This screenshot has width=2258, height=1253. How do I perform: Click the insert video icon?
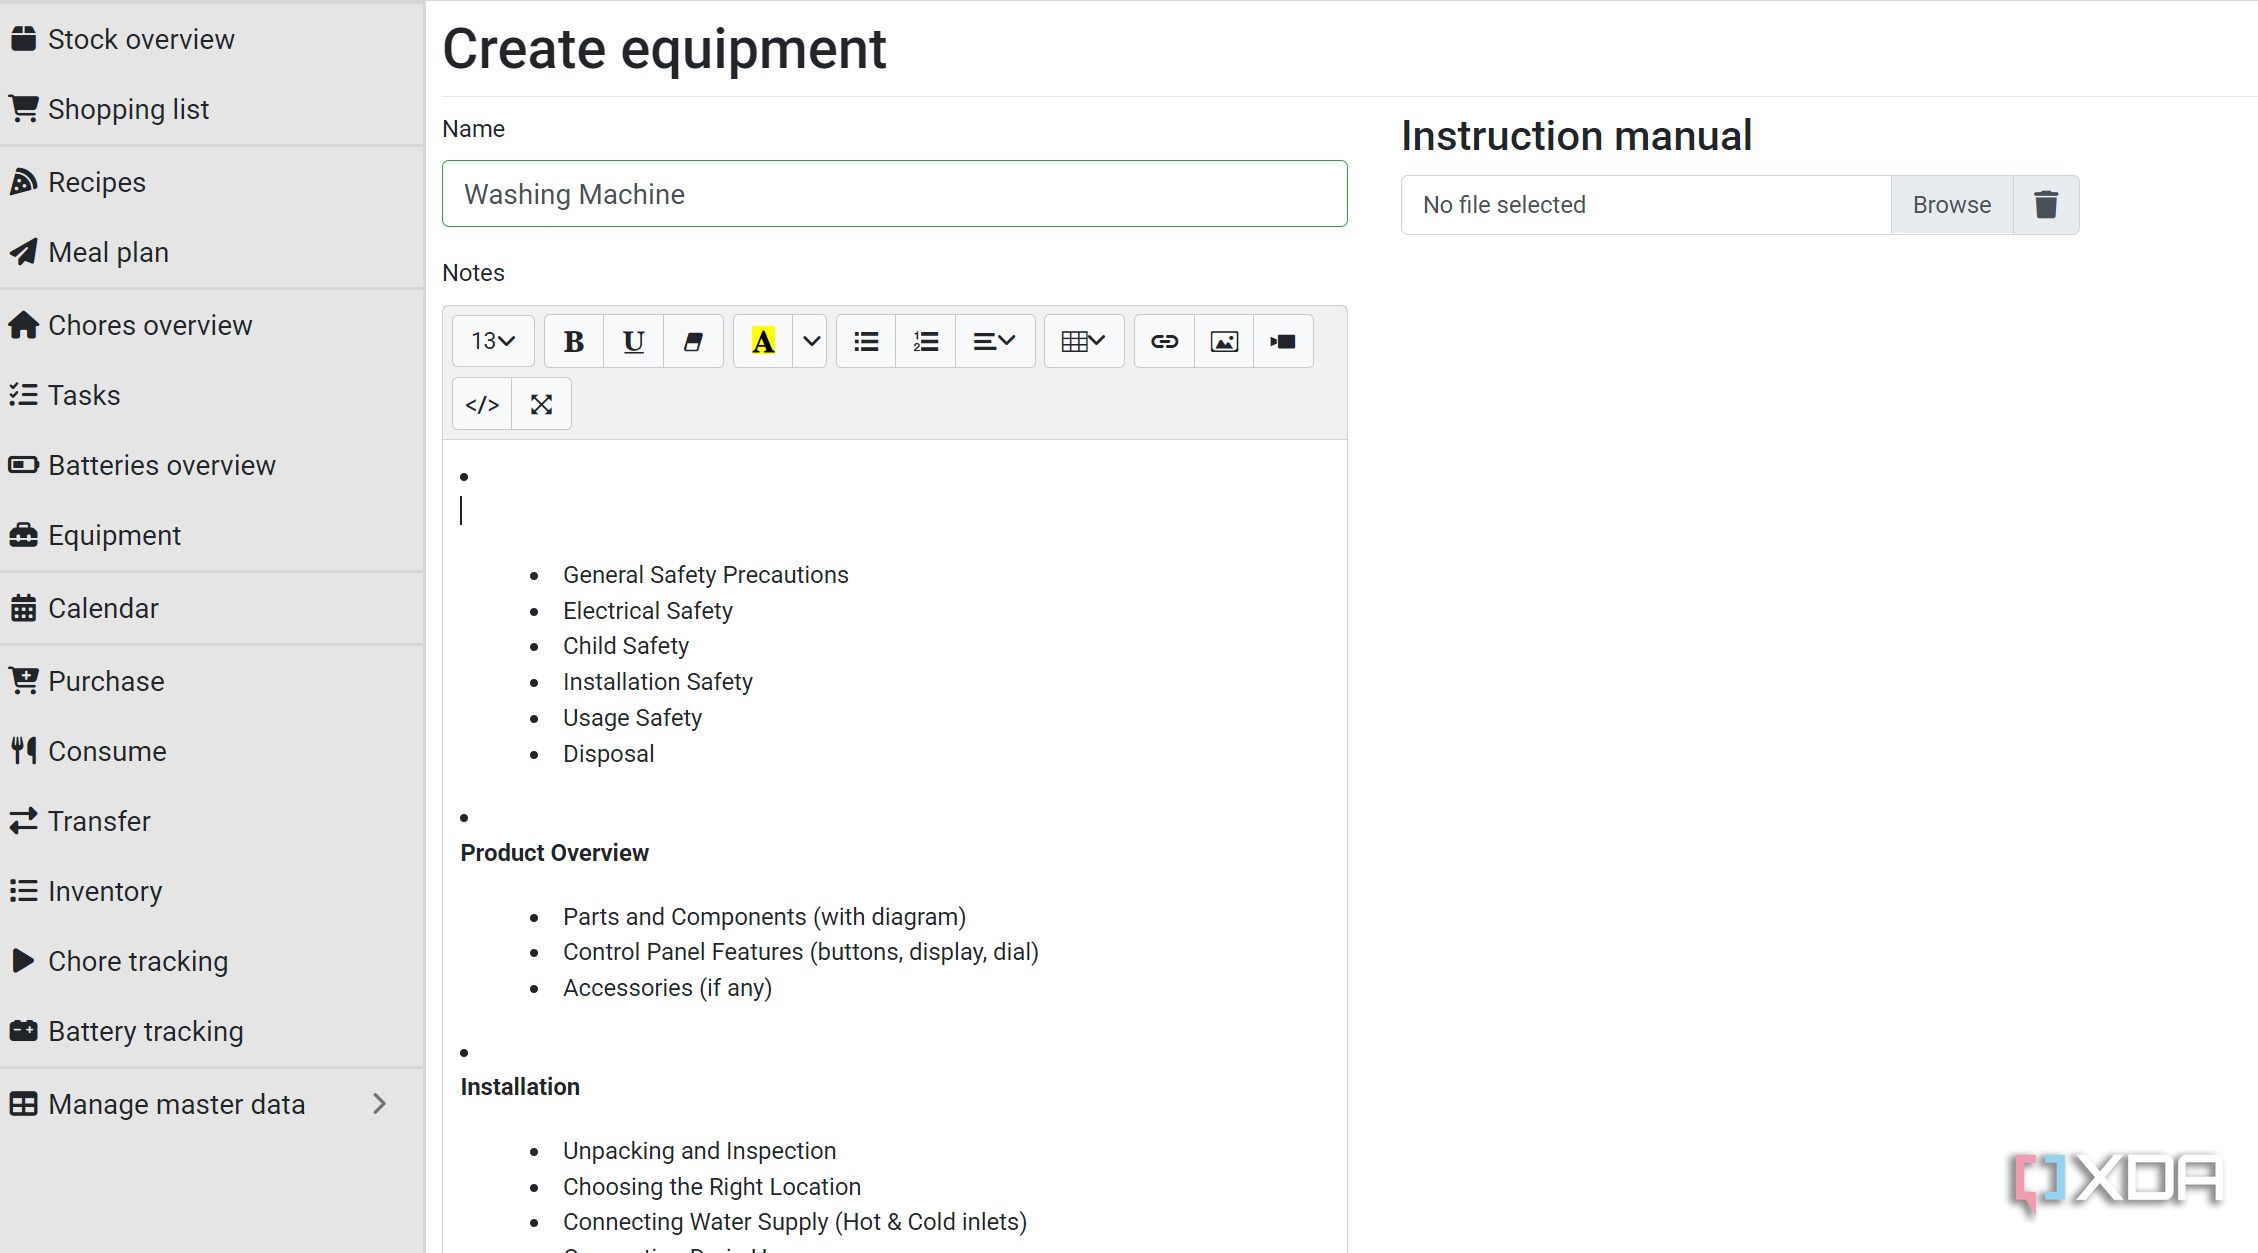click(1283, 342)
